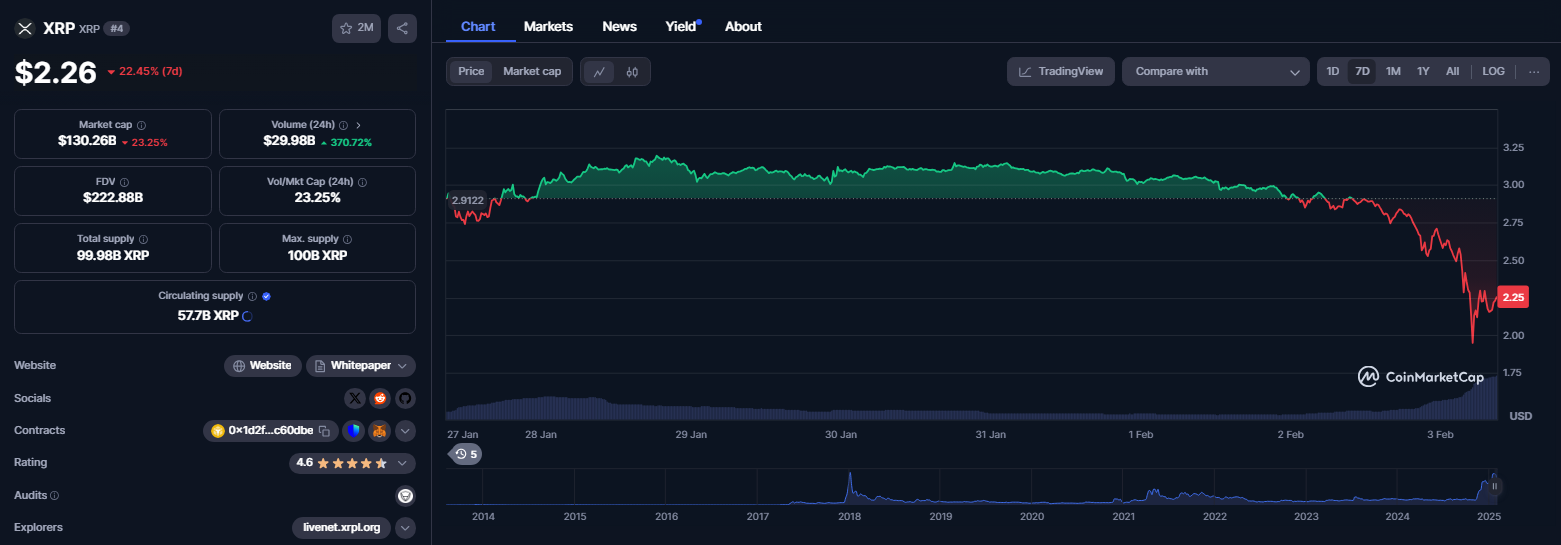1561x545 pixels.
Task: Expand the Whitepaper dropdown
Action: (361, 366)
